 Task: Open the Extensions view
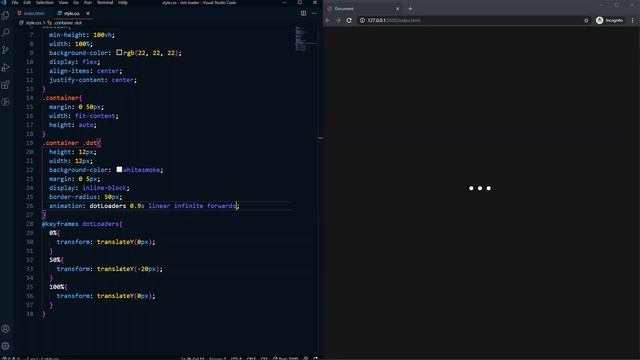5,85
